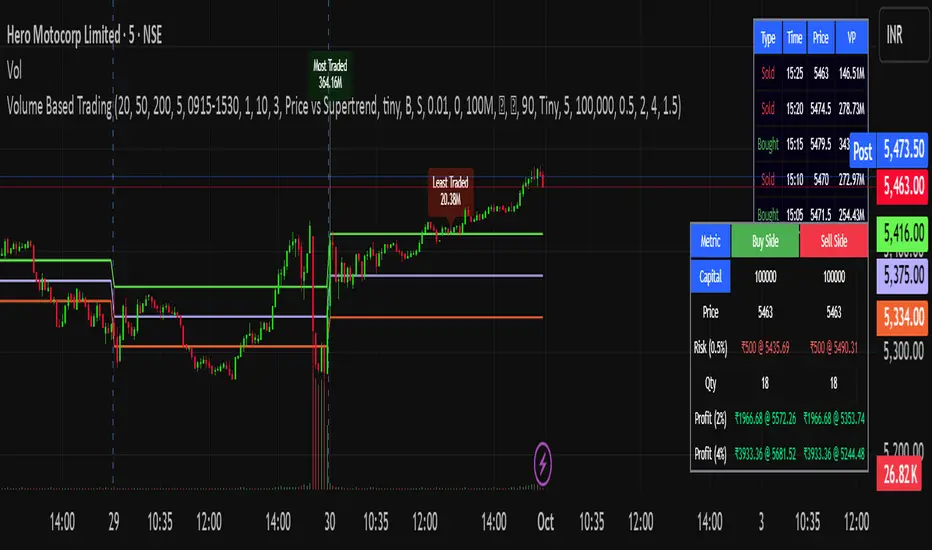Viewport: 932px width, 550px height.
Task: Click the orange 5,334.00 level label
Action: tap(903, 318)
